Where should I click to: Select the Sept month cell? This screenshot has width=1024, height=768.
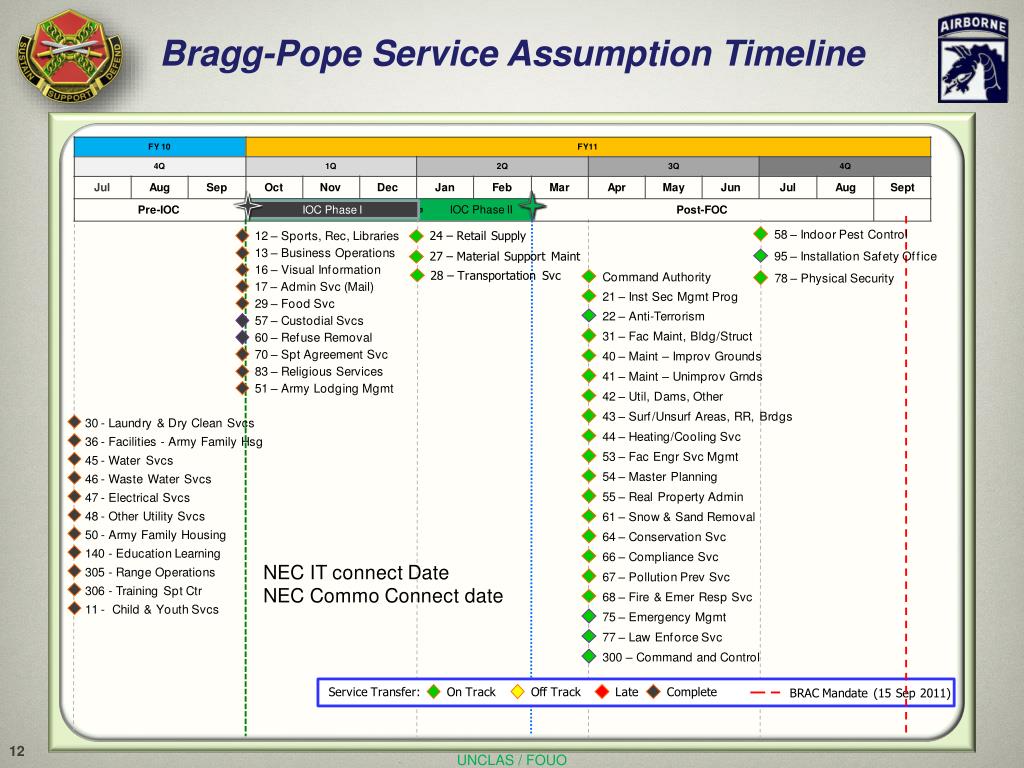click(x=903, y=187)
